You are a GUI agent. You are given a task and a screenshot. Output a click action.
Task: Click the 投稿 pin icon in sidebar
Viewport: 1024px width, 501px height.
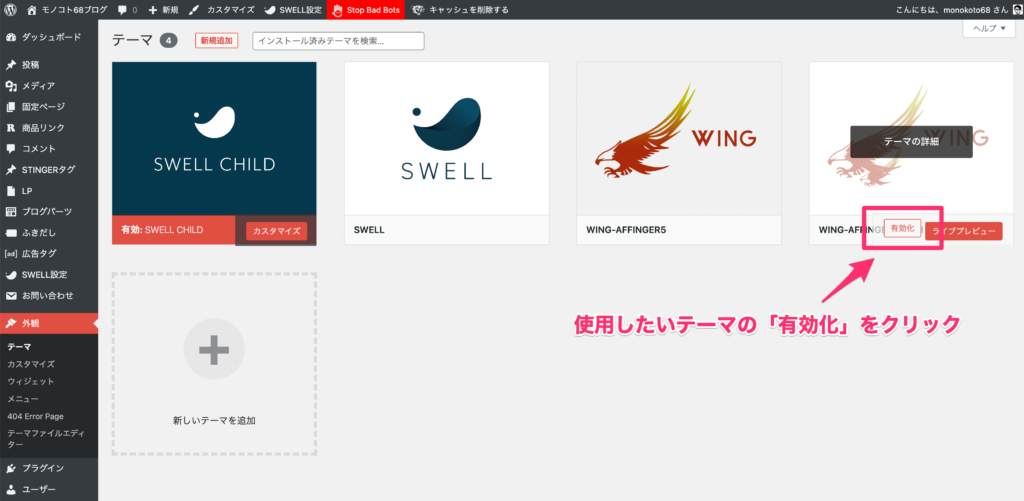click(11, 65)
